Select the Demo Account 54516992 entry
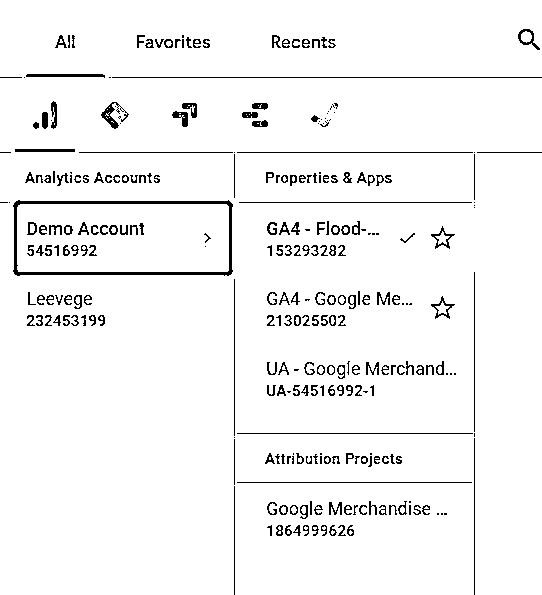This screenshot has width=542, height=595. click(123, 238)
